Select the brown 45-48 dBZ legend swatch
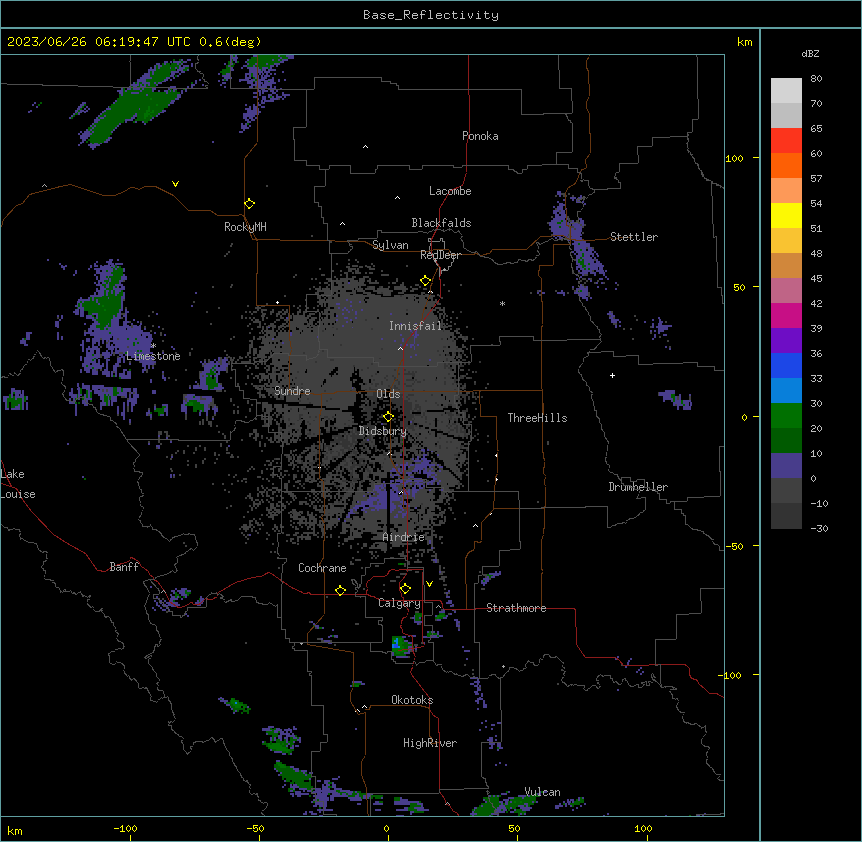Screen dimensions: 862x842 pos(786,265)
